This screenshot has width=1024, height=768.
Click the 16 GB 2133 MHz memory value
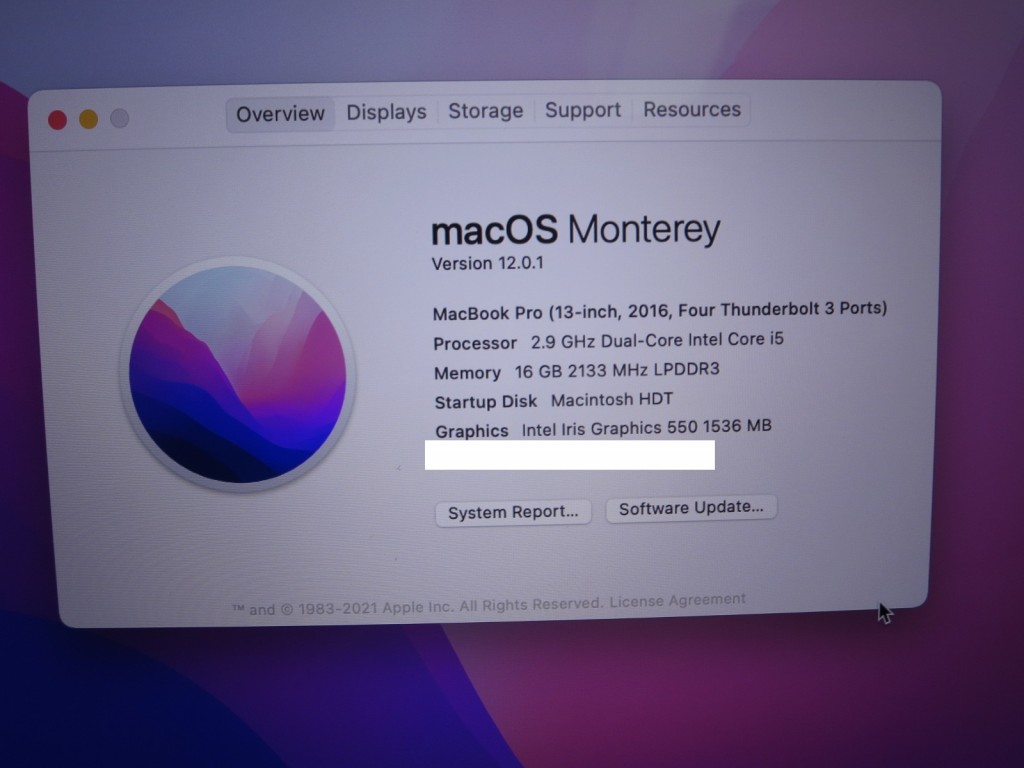point(617,370)
